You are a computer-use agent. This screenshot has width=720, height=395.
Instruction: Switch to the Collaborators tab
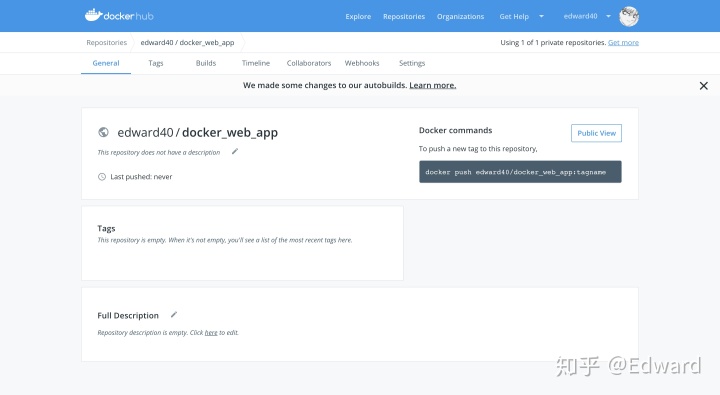point(309,63)
